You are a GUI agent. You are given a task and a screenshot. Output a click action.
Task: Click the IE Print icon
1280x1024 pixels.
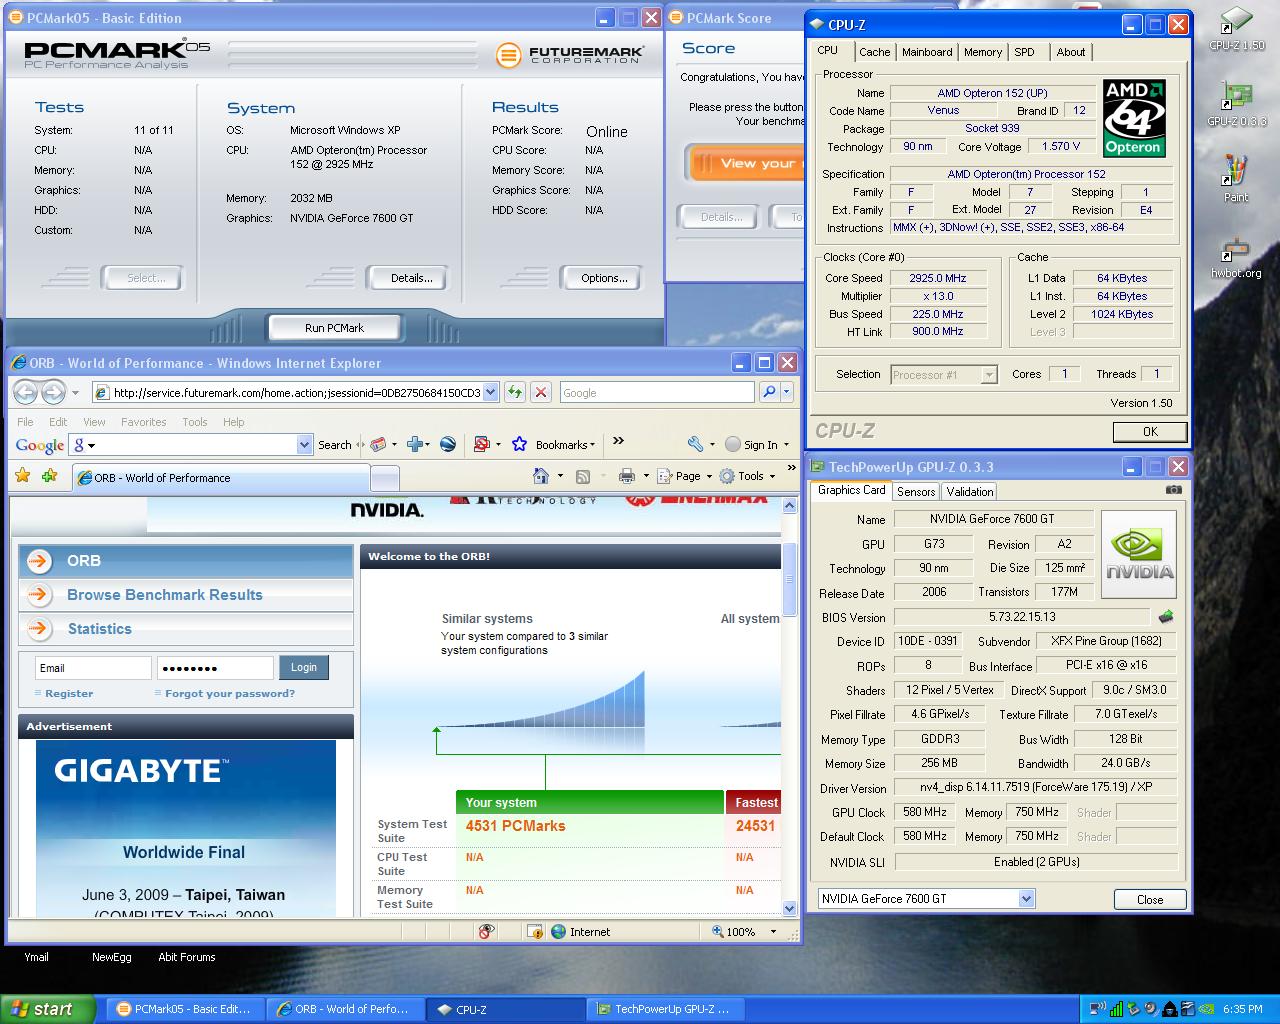coord(627,476)
